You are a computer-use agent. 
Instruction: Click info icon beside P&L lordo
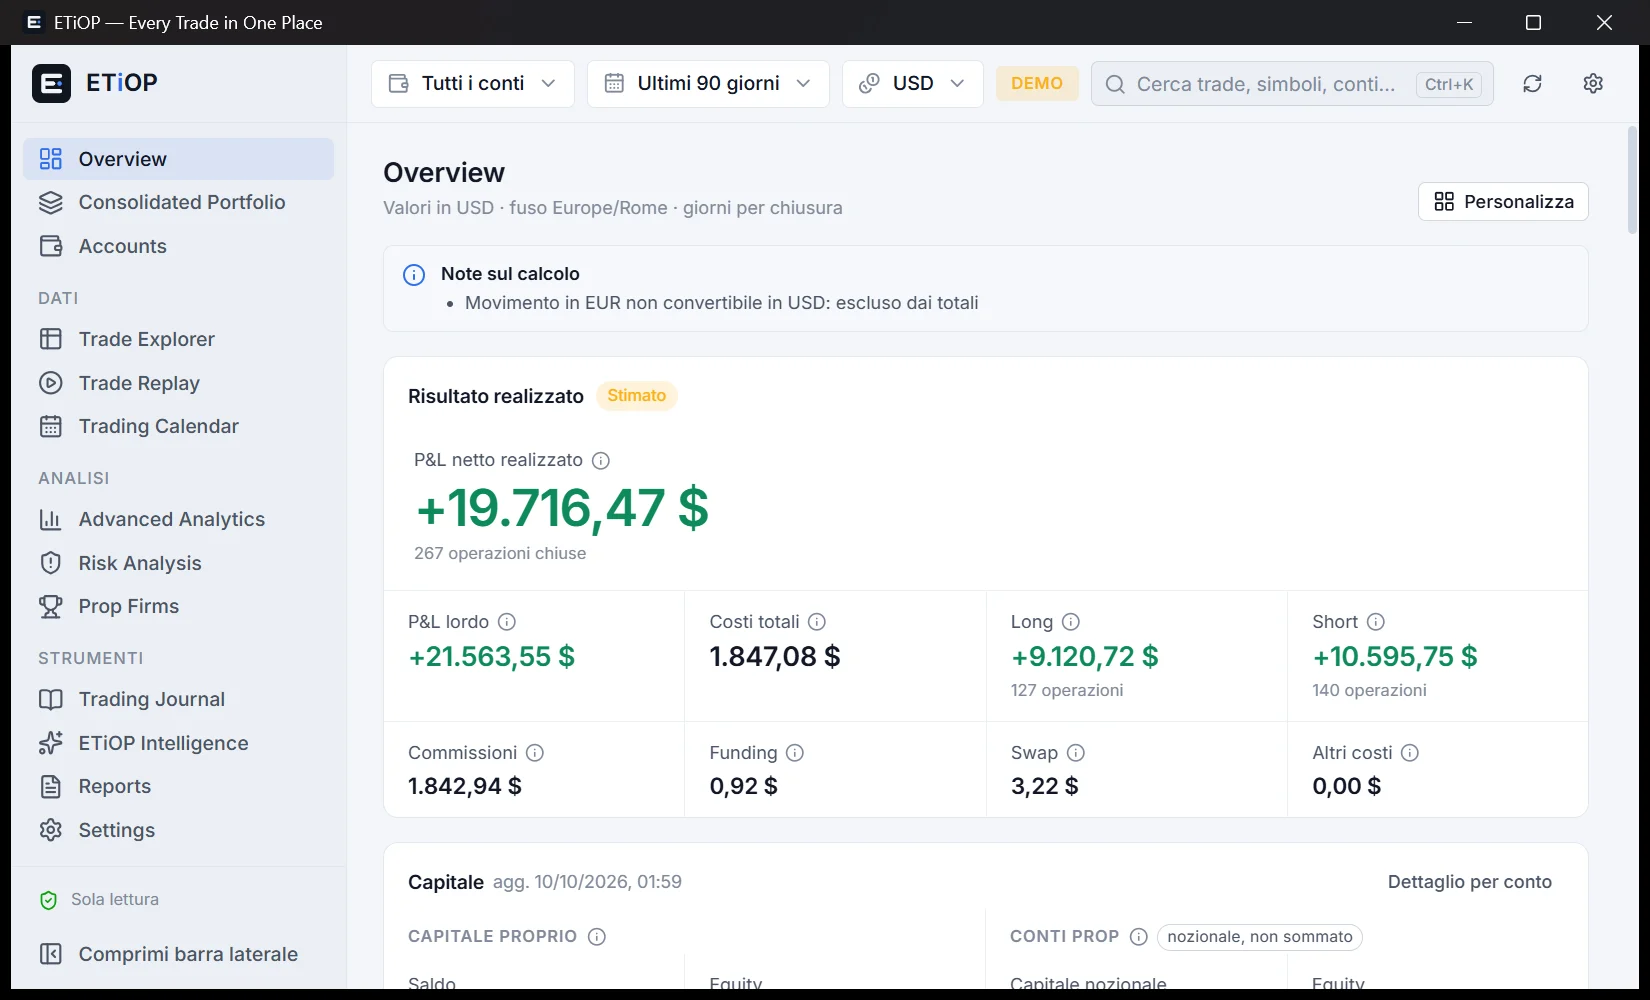[x=507, y=622]
